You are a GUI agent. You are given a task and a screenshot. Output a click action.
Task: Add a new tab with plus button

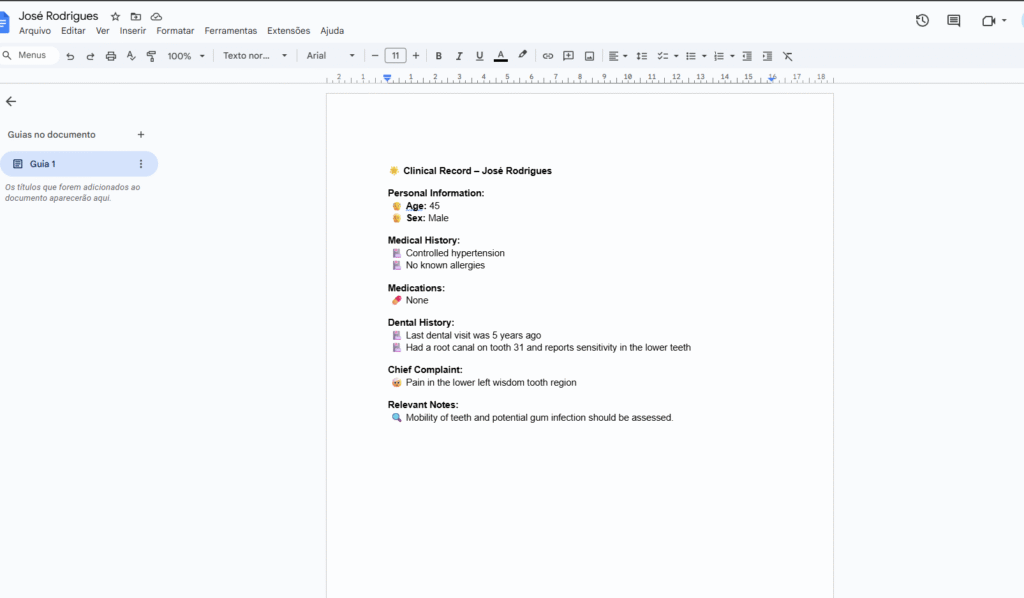pos(141,134)
